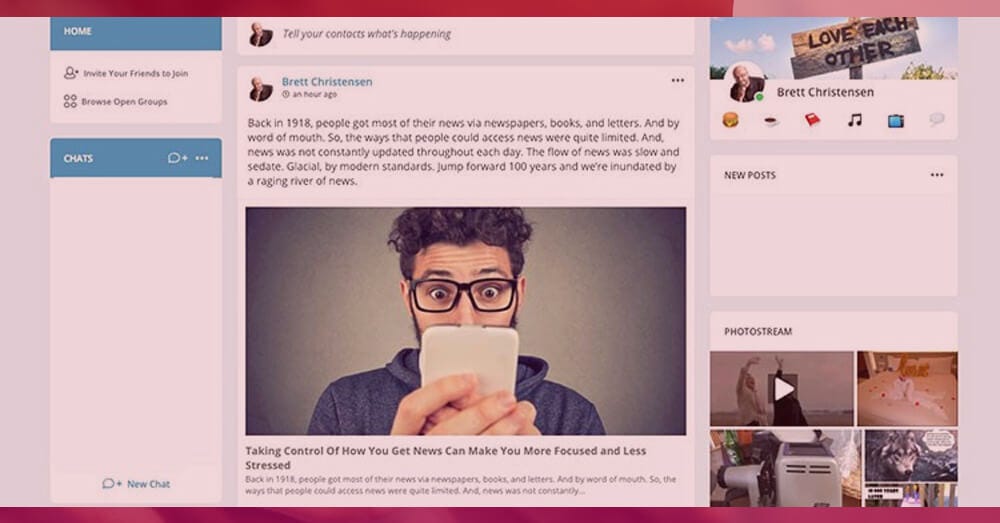The height and width of the screenshot is (523, 1000).
Task: Expand the NEW POSTS three-dots menu
Action: [936, 175]
